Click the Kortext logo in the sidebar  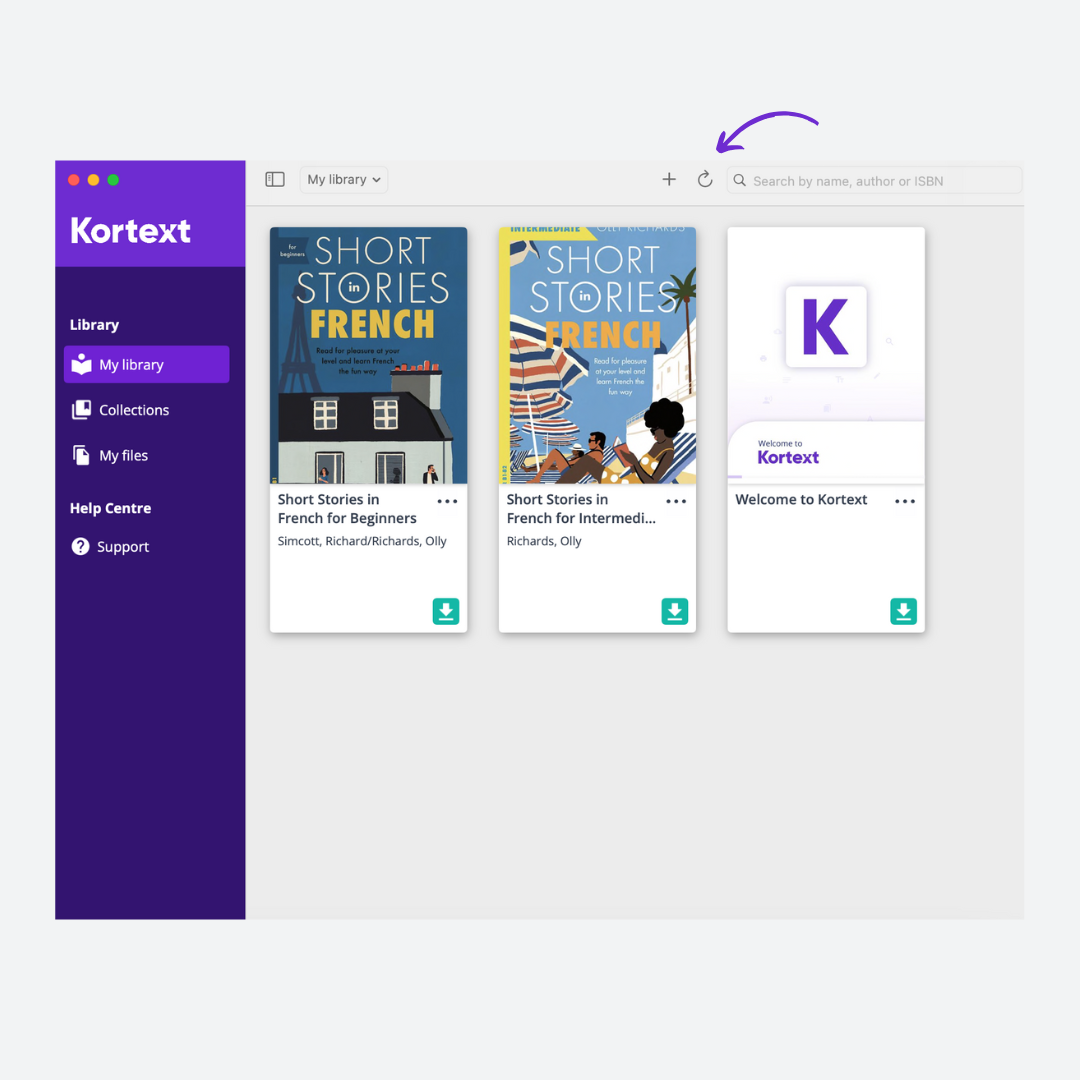(130, 231)
